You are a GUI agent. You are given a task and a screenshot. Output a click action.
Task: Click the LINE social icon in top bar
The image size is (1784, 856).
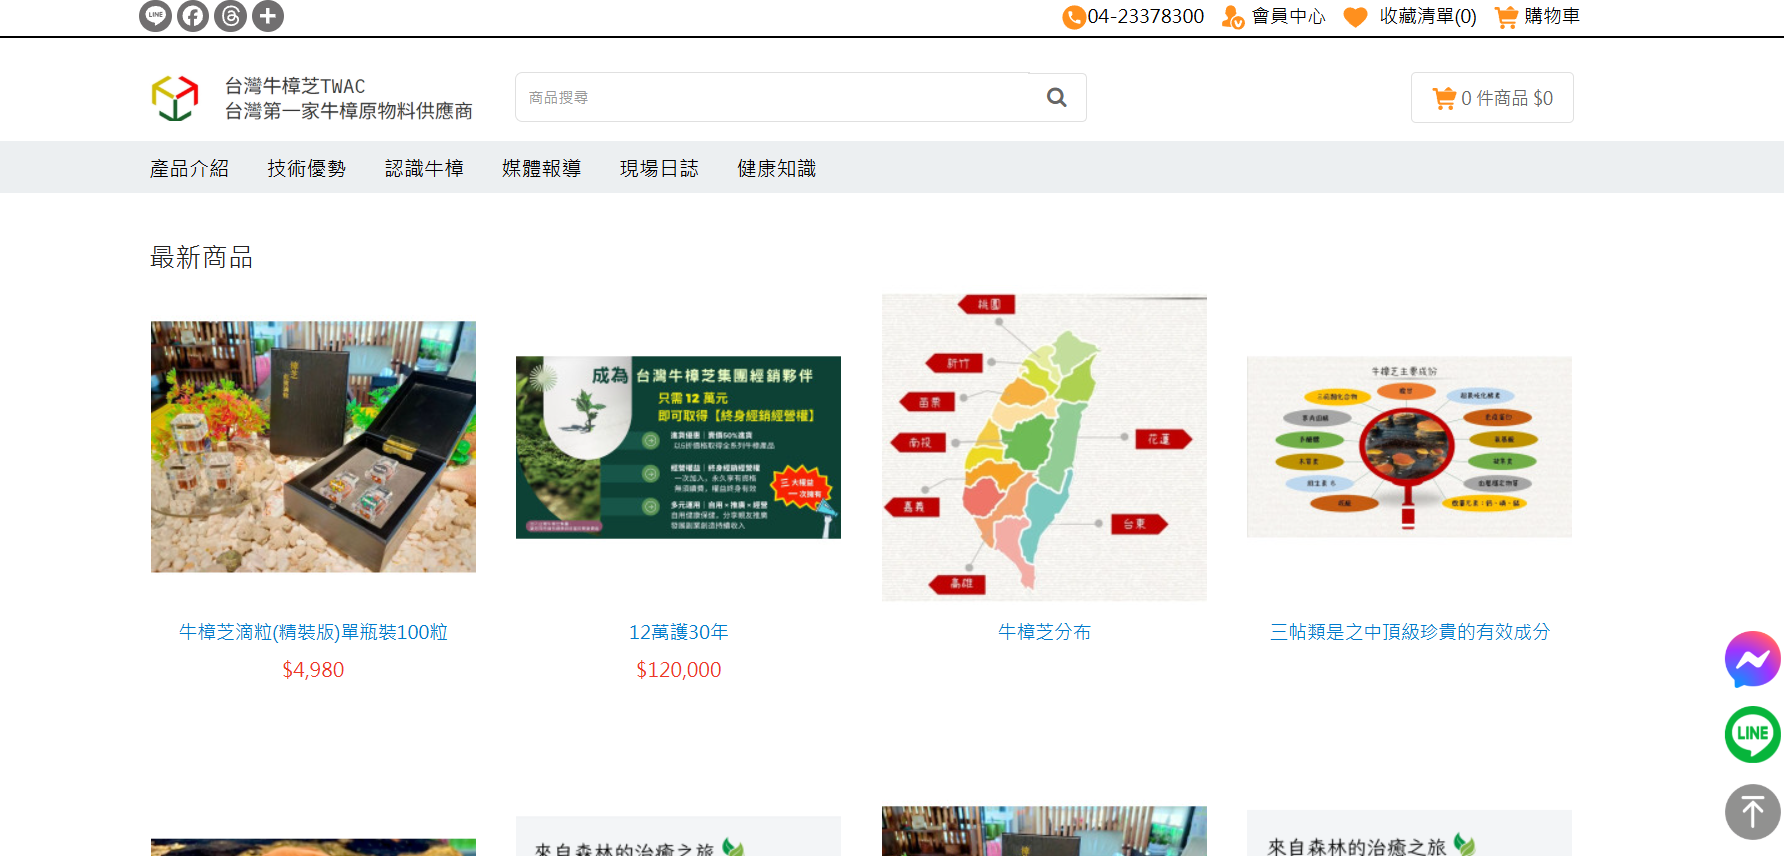155,16
